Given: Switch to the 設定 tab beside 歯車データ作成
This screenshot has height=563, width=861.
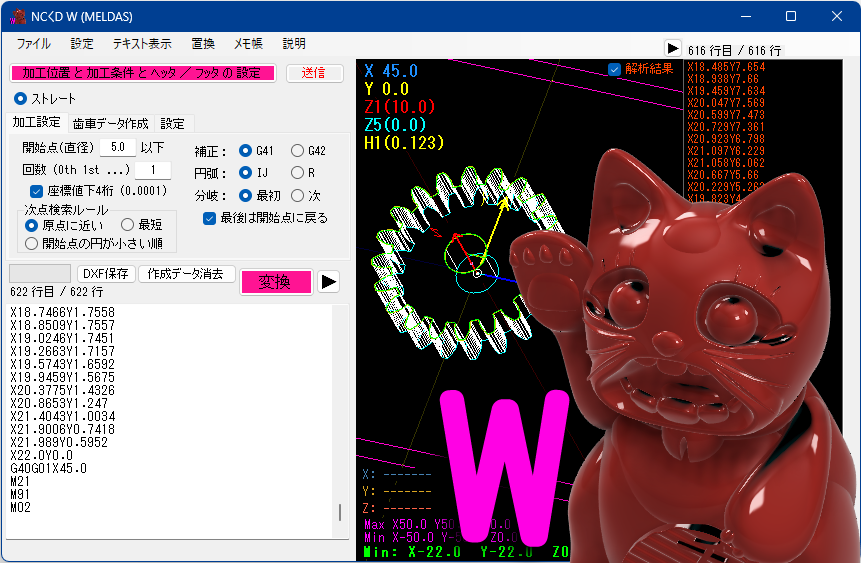Looking at the screenshot, I should 172,124.
